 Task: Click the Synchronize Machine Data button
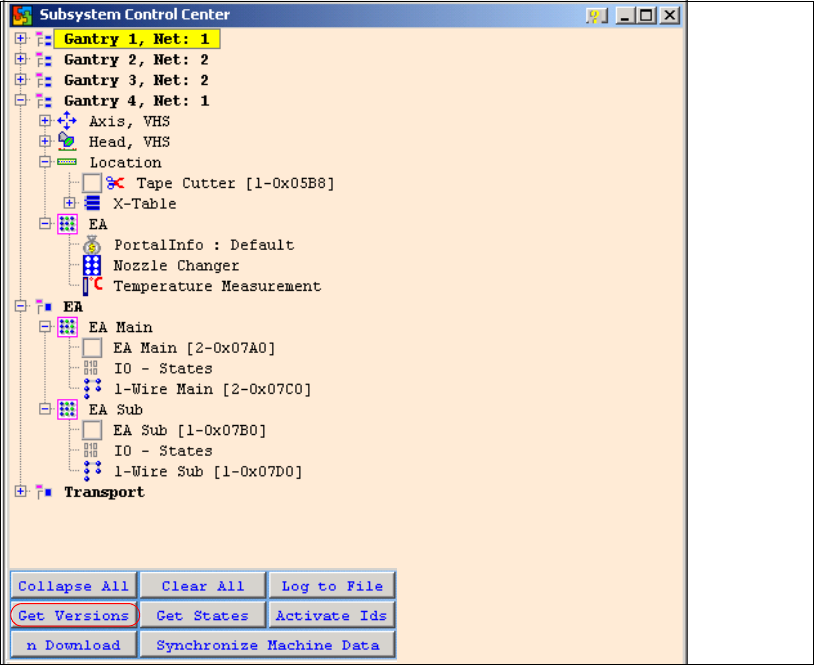[x=267, y=645]
